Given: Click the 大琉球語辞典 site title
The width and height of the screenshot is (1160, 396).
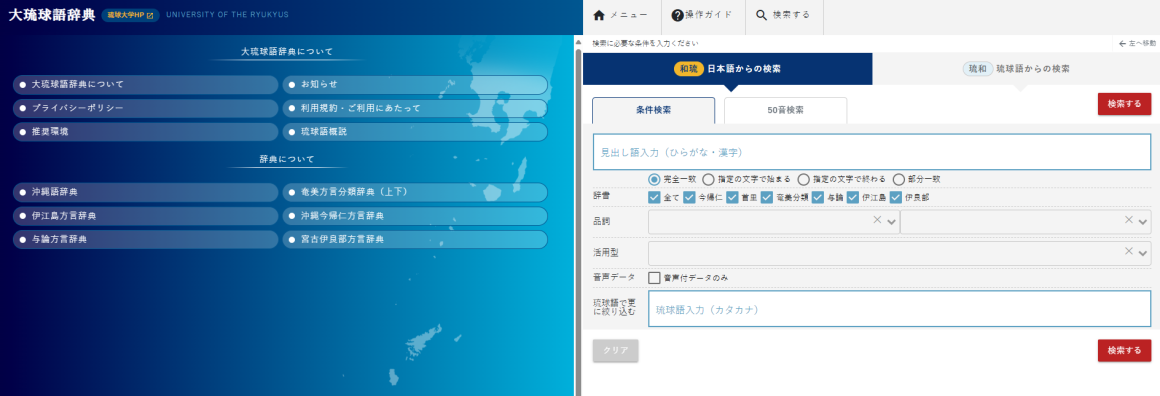Looking at the screenshot, I should tap(51, 16).
